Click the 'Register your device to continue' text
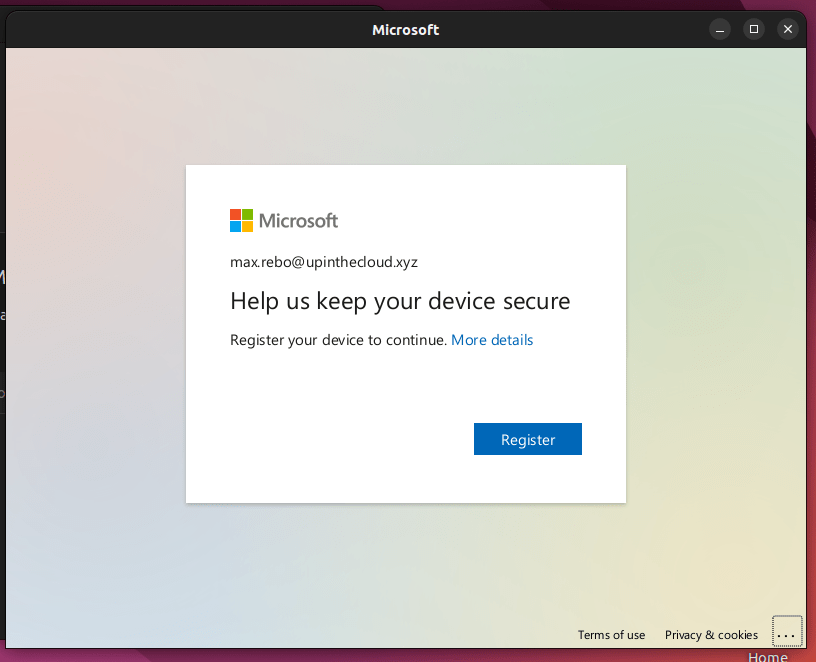Image resolution: width=816 pixels, height=662 pixels. pos(338,340)
